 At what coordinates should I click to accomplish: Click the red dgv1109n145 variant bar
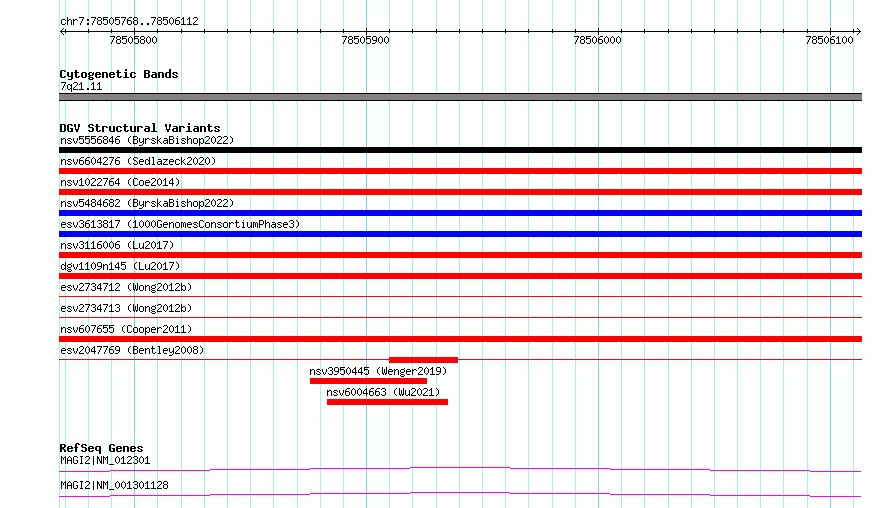click(x=460, y=276)
